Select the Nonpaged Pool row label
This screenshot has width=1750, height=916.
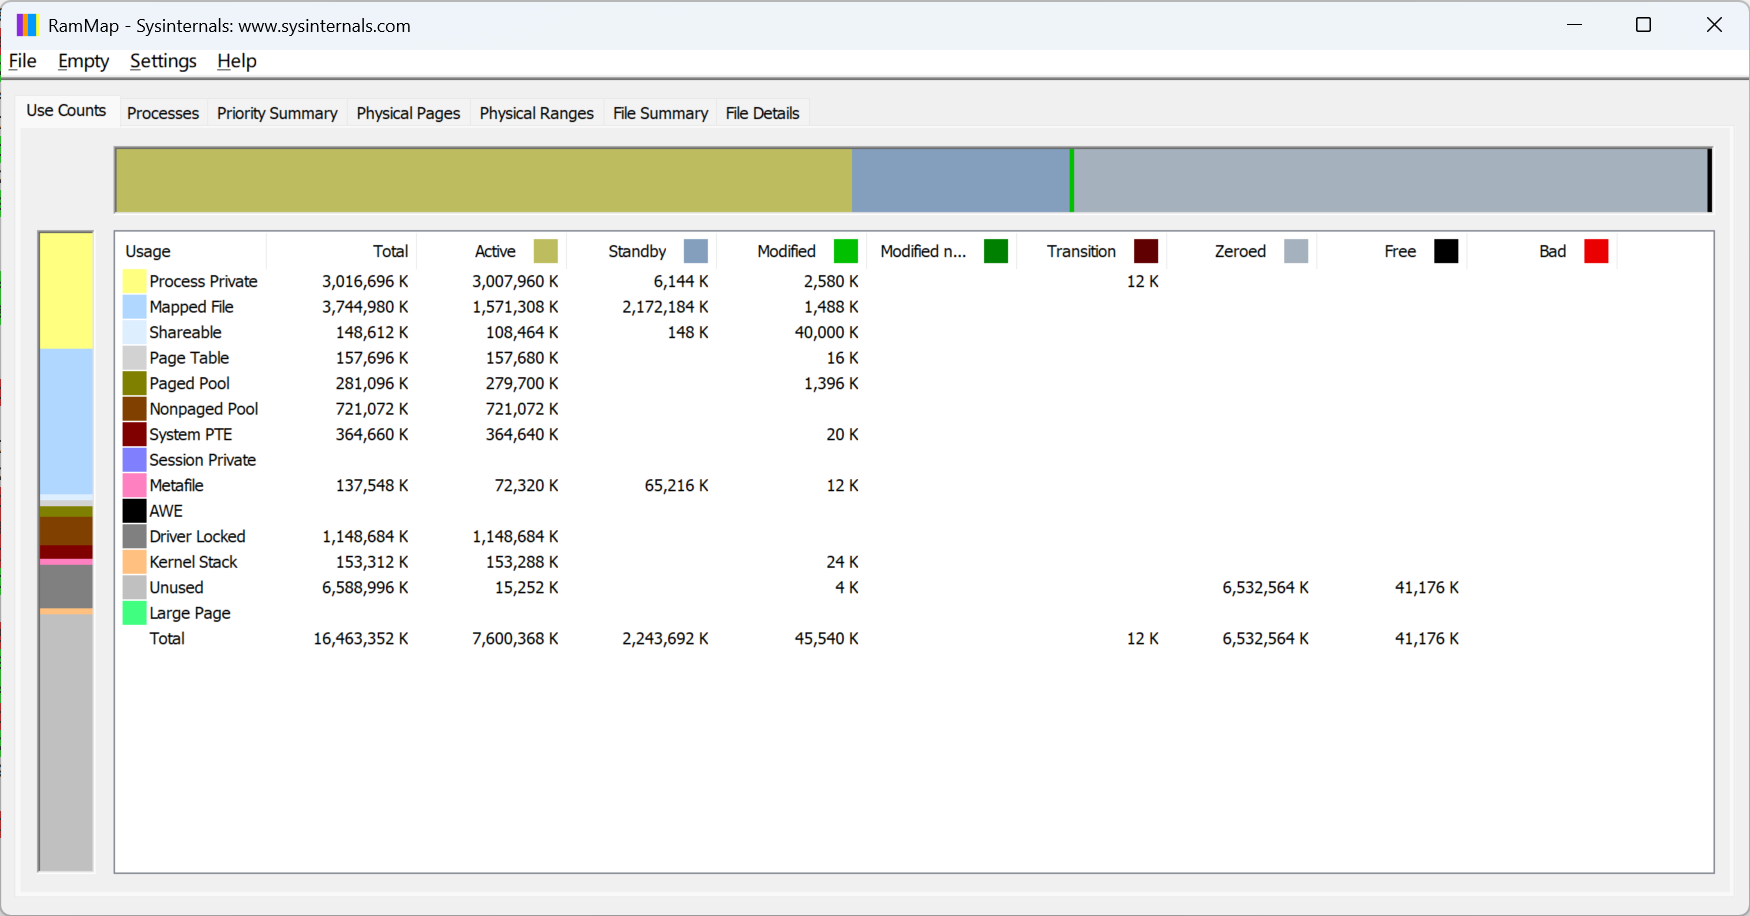pyautogui.click(x=204, y=409)
